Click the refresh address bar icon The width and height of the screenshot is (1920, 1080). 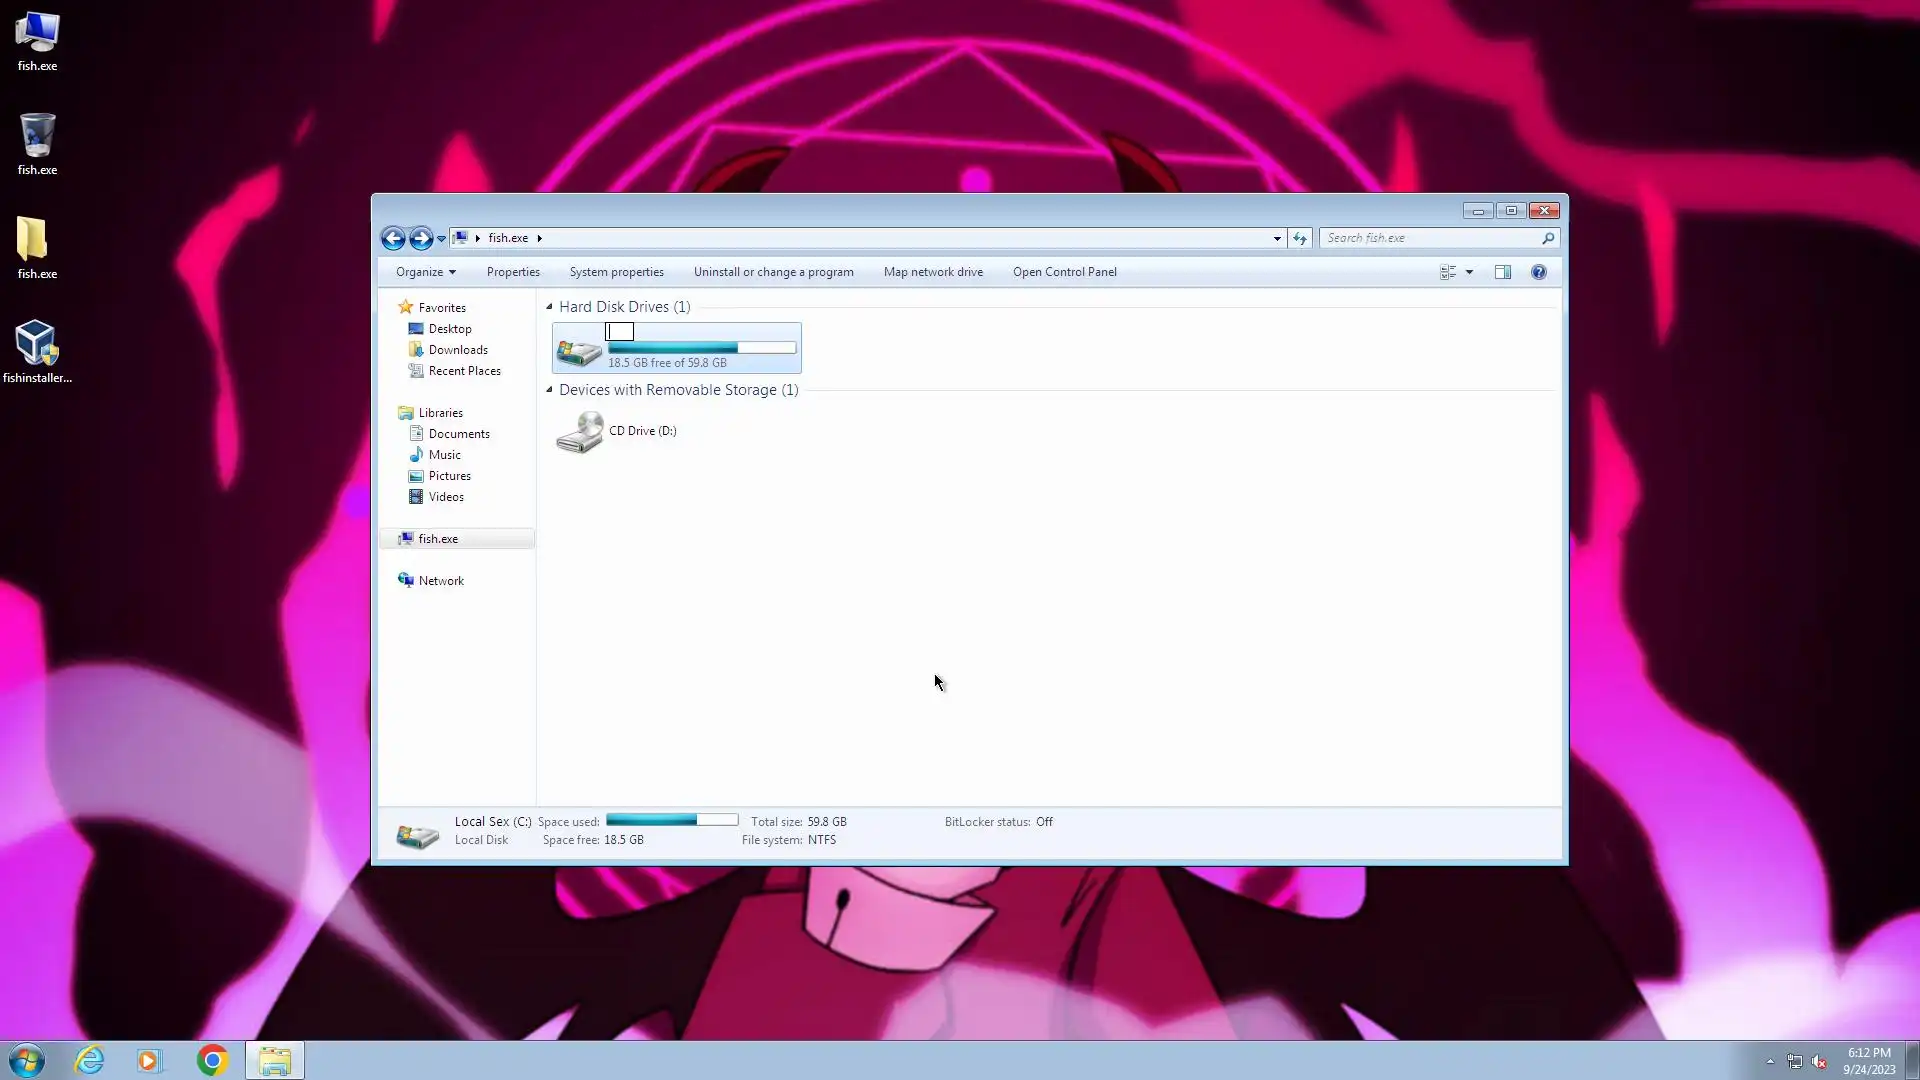click(x=1300, y=238)
